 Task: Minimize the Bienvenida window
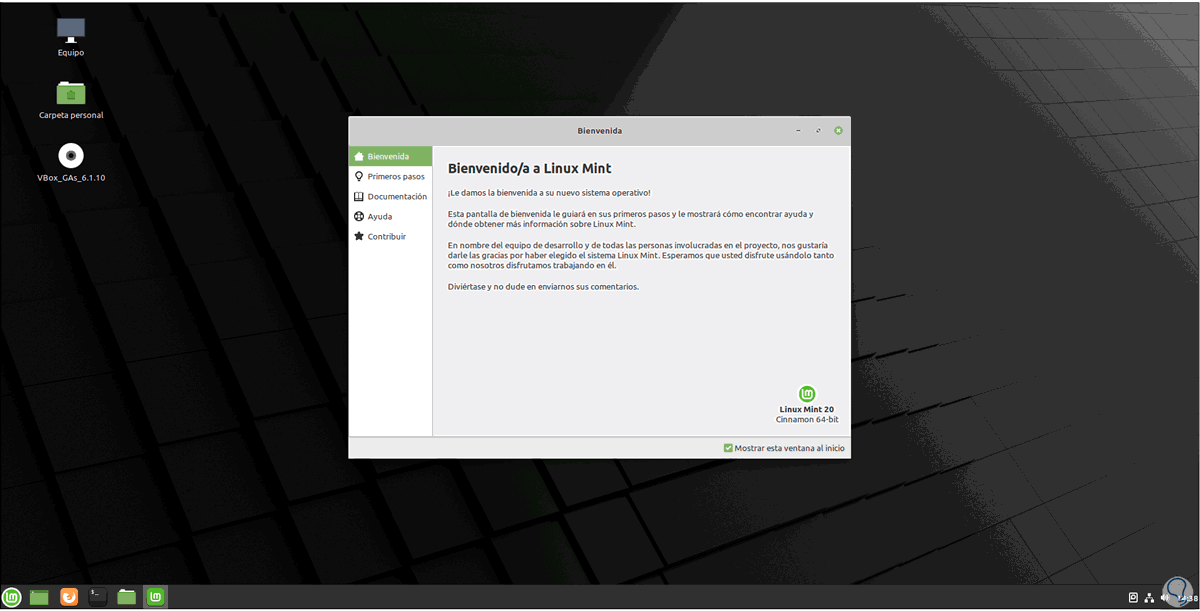[x=798, y=130]
